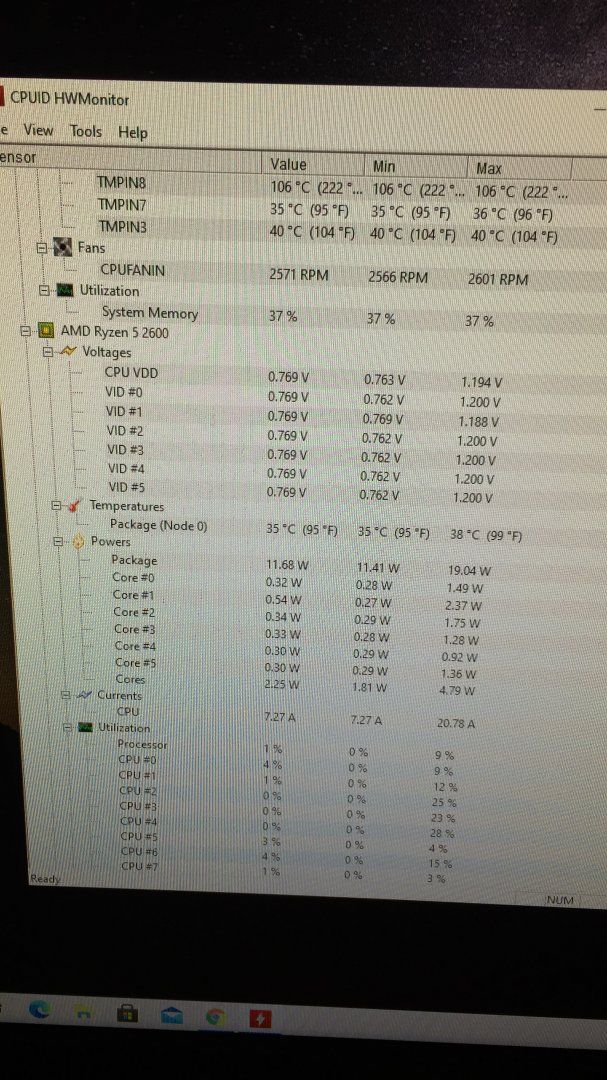Collapse the motherboard Utilization node above System Memory
This screenshot has width=607, height=1080.
tap(46, 291)
